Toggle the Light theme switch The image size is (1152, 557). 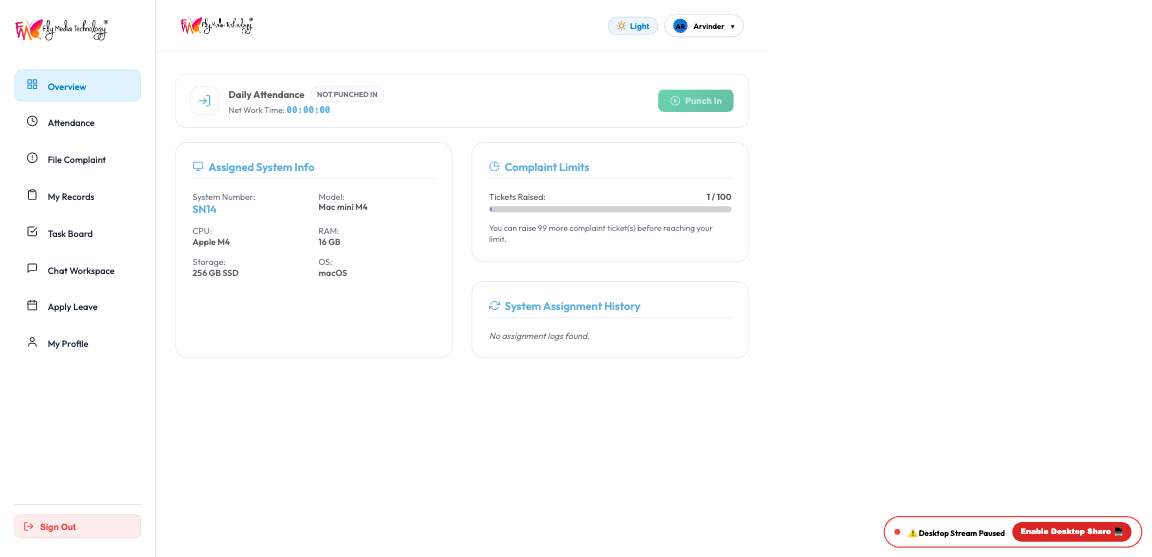pyautogui.click(x=633, y=26)
